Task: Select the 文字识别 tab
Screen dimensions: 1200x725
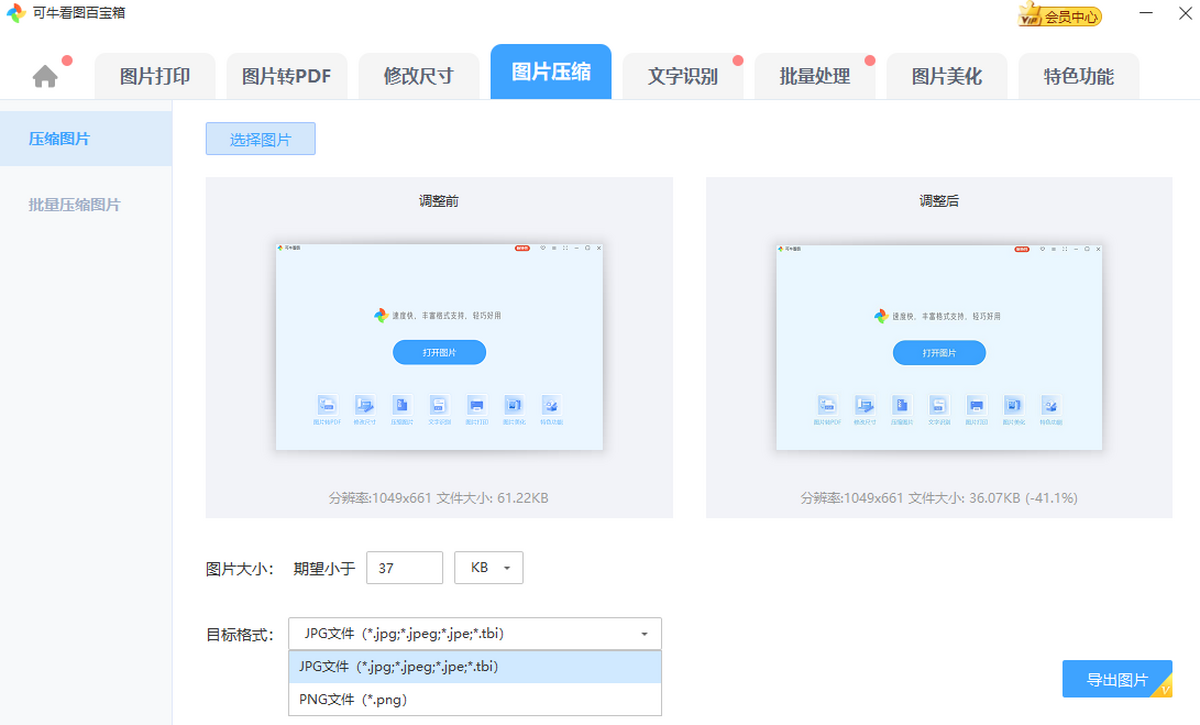Action: (x=682, y=77)
